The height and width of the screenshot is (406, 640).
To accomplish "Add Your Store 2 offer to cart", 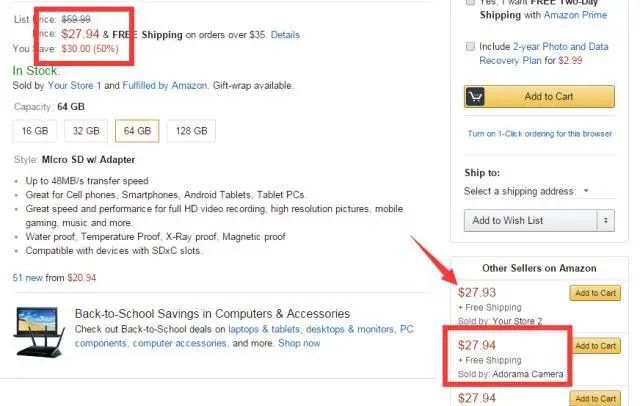I will (x=594, y=293).
